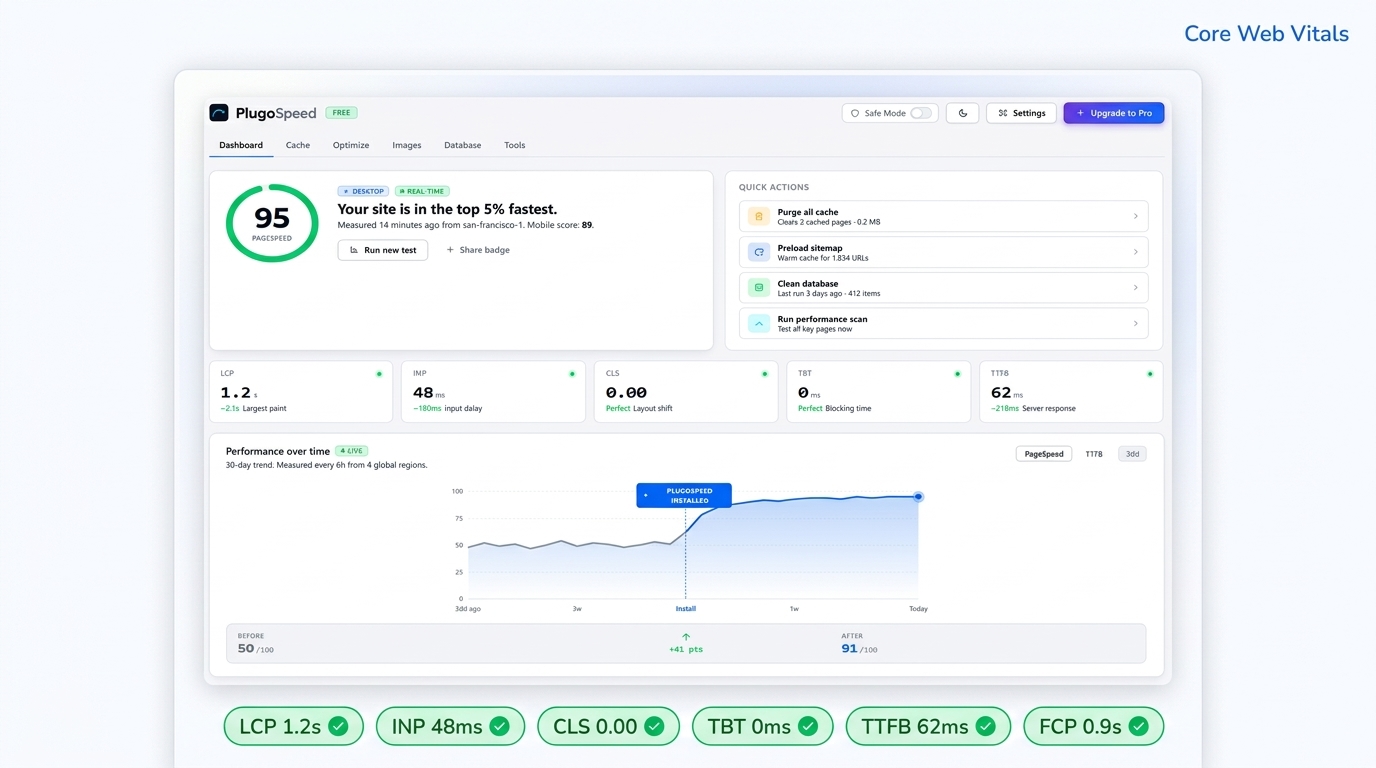Select the 30-day range toggle on the chart
The height and width of the screenshot is (768, 1376).
click(x=1132, y=454)
